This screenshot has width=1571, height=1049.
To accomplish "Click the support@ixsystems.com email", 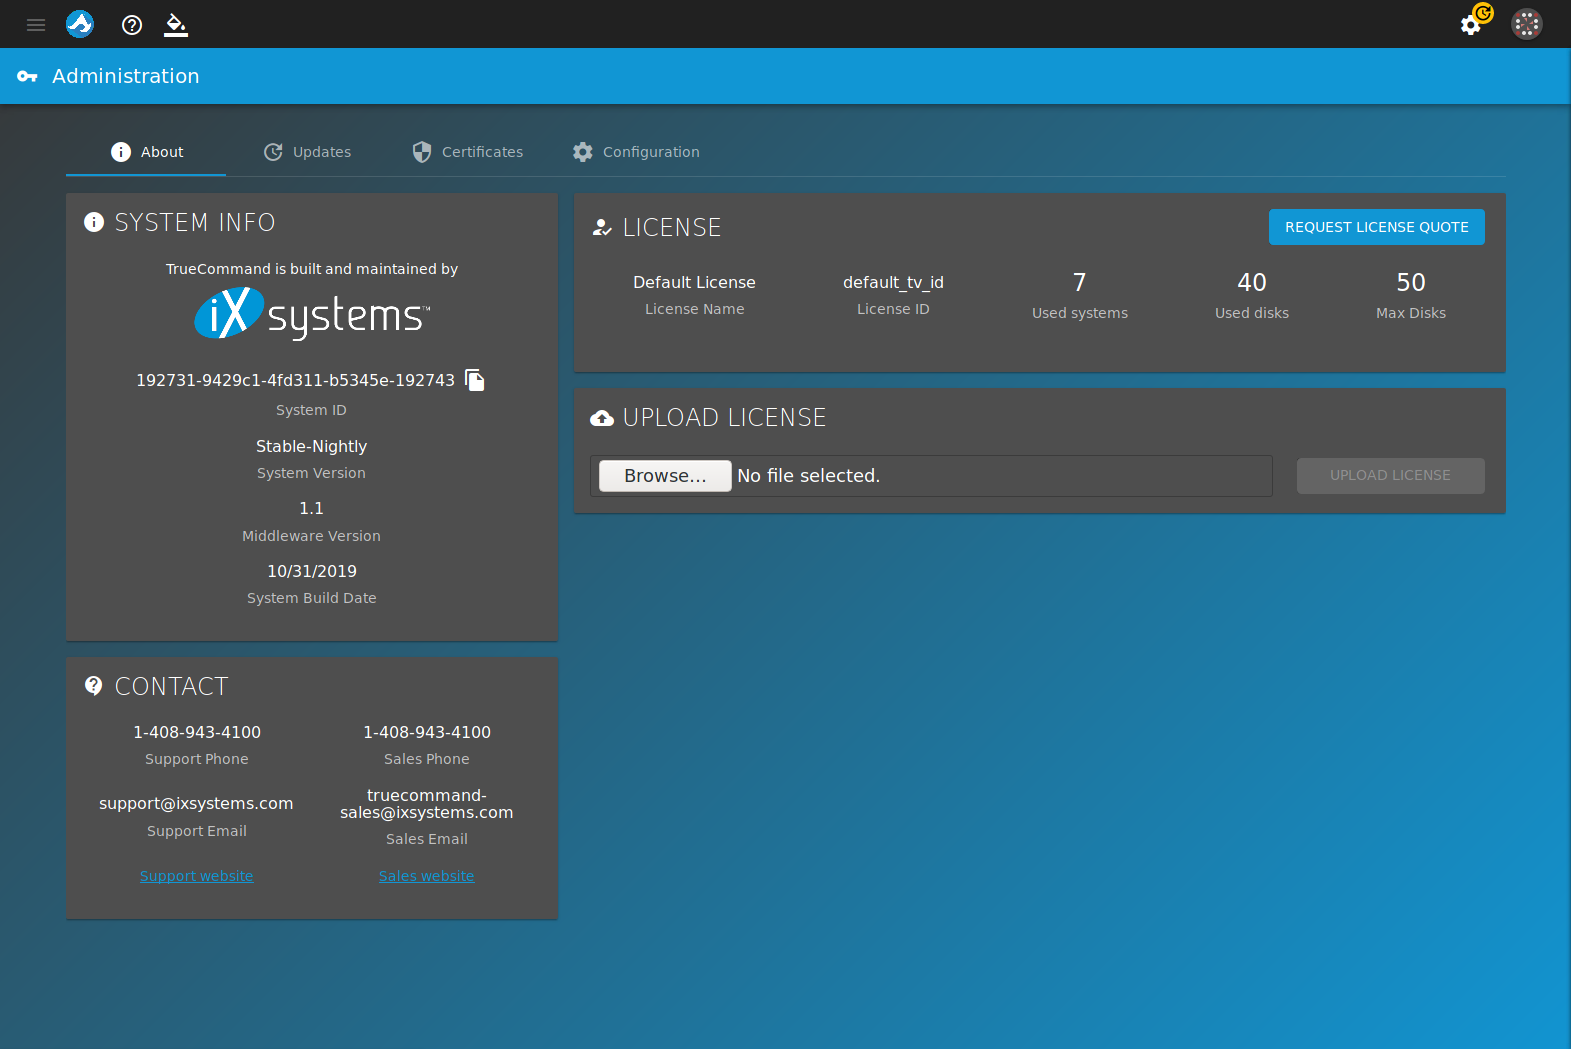I will (196, 804).
